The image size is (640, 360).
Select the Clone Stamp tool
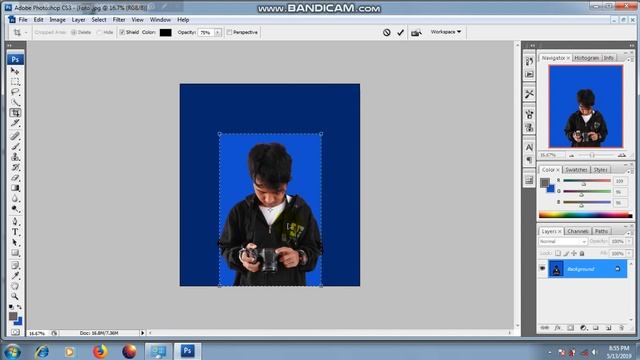click(x=15, y=157)
